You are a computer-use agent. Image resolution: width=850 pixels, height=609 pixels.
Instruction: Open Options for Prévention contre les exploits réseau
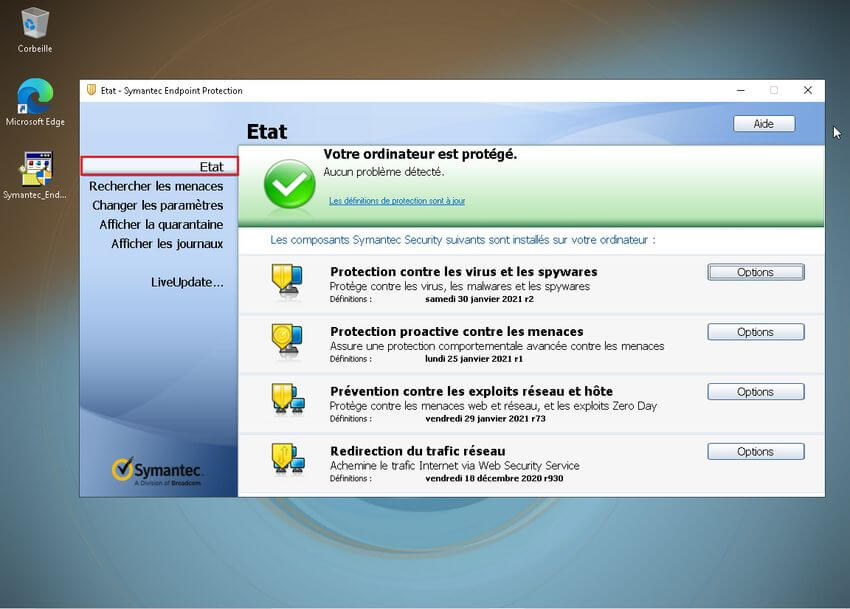[x=756, y=392]
